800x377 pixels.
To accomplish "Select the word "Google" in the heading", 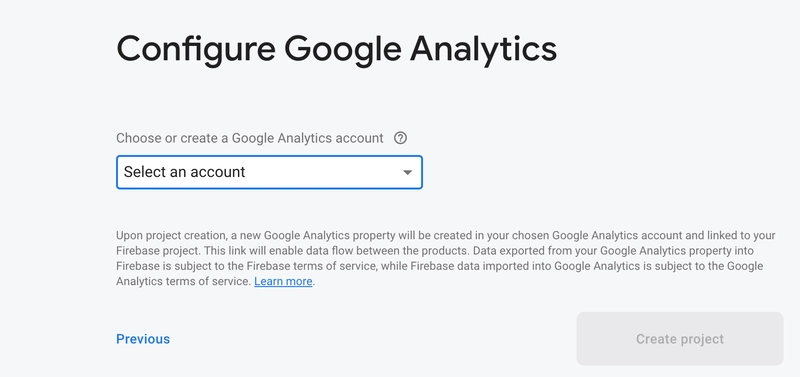I will pos(342,49).
